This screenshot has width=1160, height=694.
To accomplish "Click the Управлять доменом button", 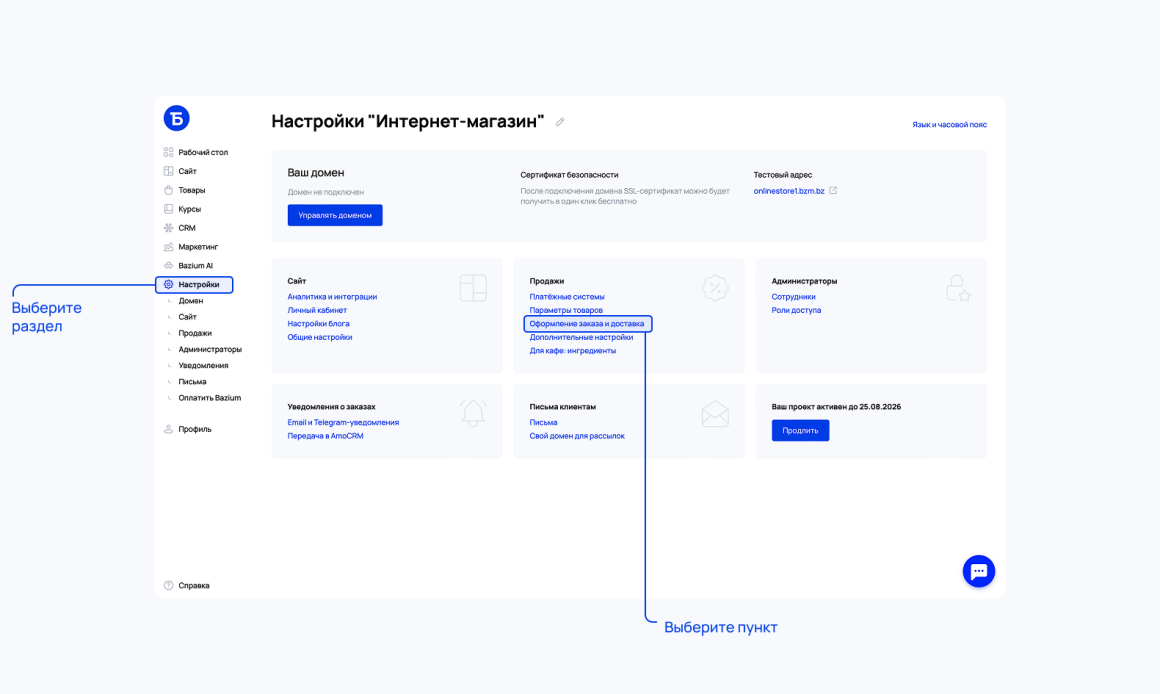I will [335, 215].
